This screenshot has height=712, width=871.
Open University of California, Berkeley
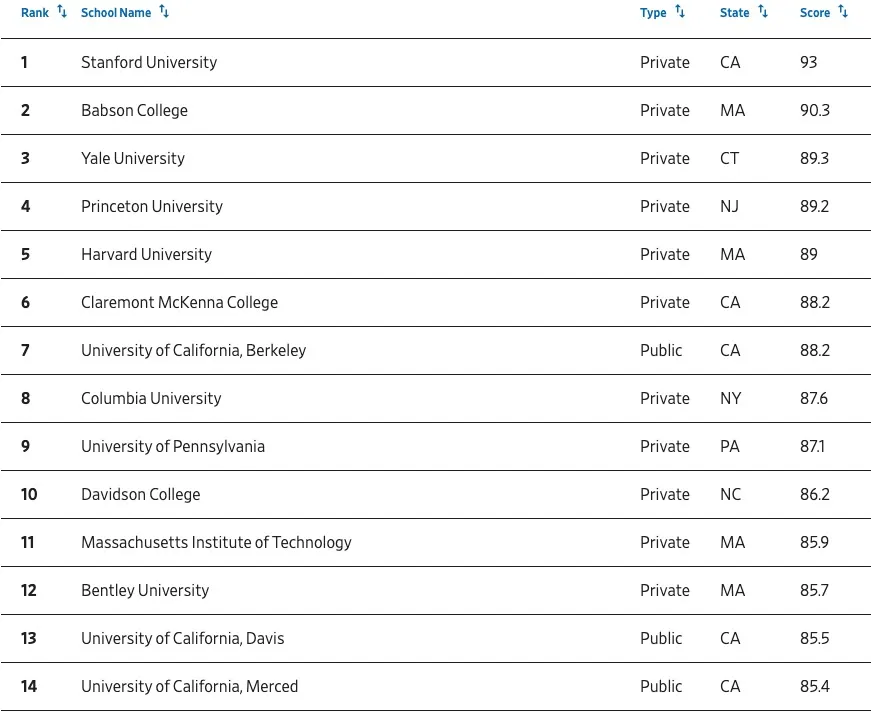194,350
